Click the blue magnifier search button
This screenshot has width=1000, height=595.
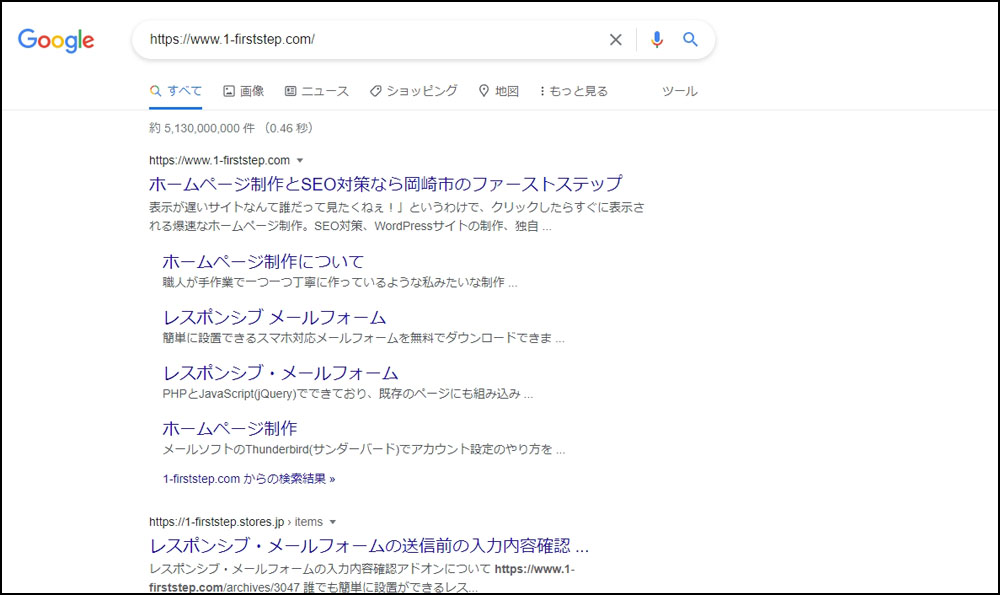point(690,40)
